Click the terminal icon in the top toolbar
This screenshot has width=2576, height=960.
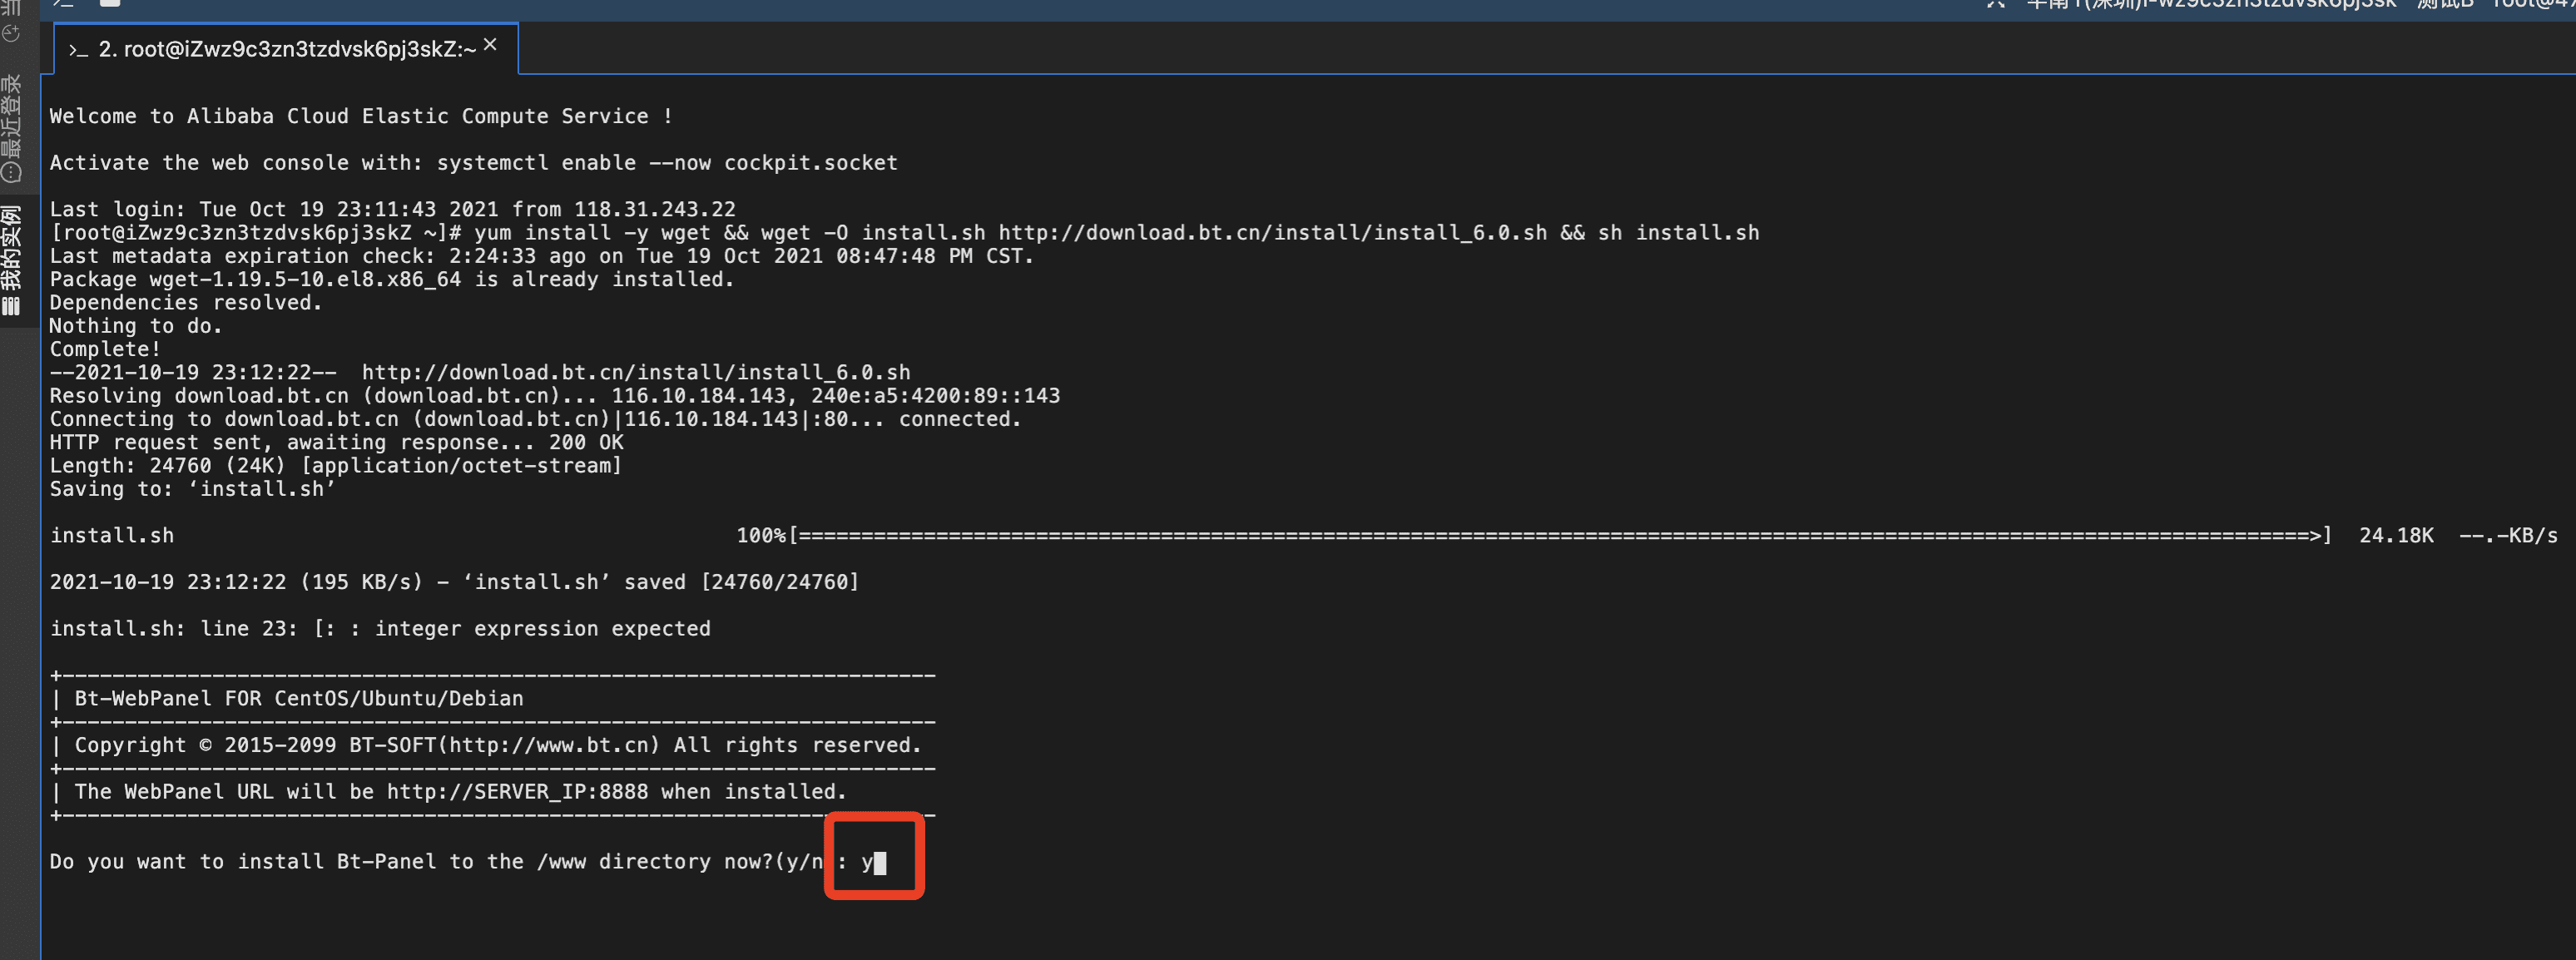point(64,4)
